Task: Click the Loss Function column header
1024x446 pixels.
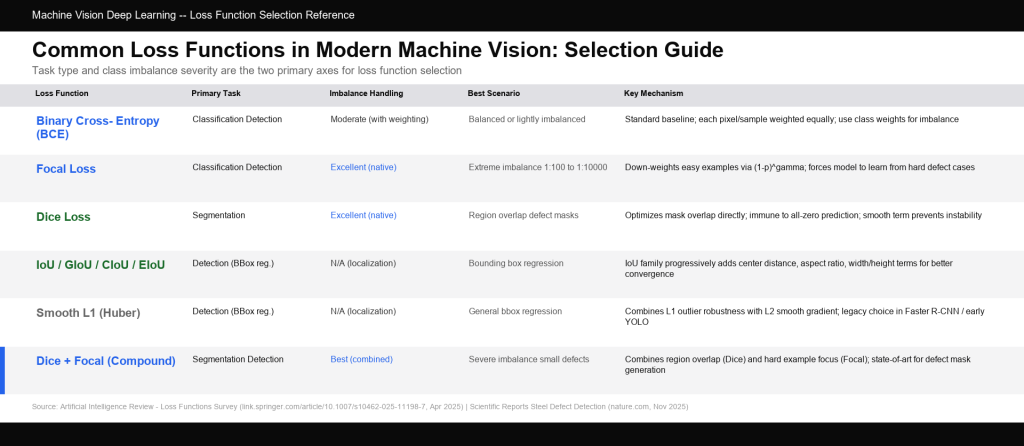Action: click(62, 93)
